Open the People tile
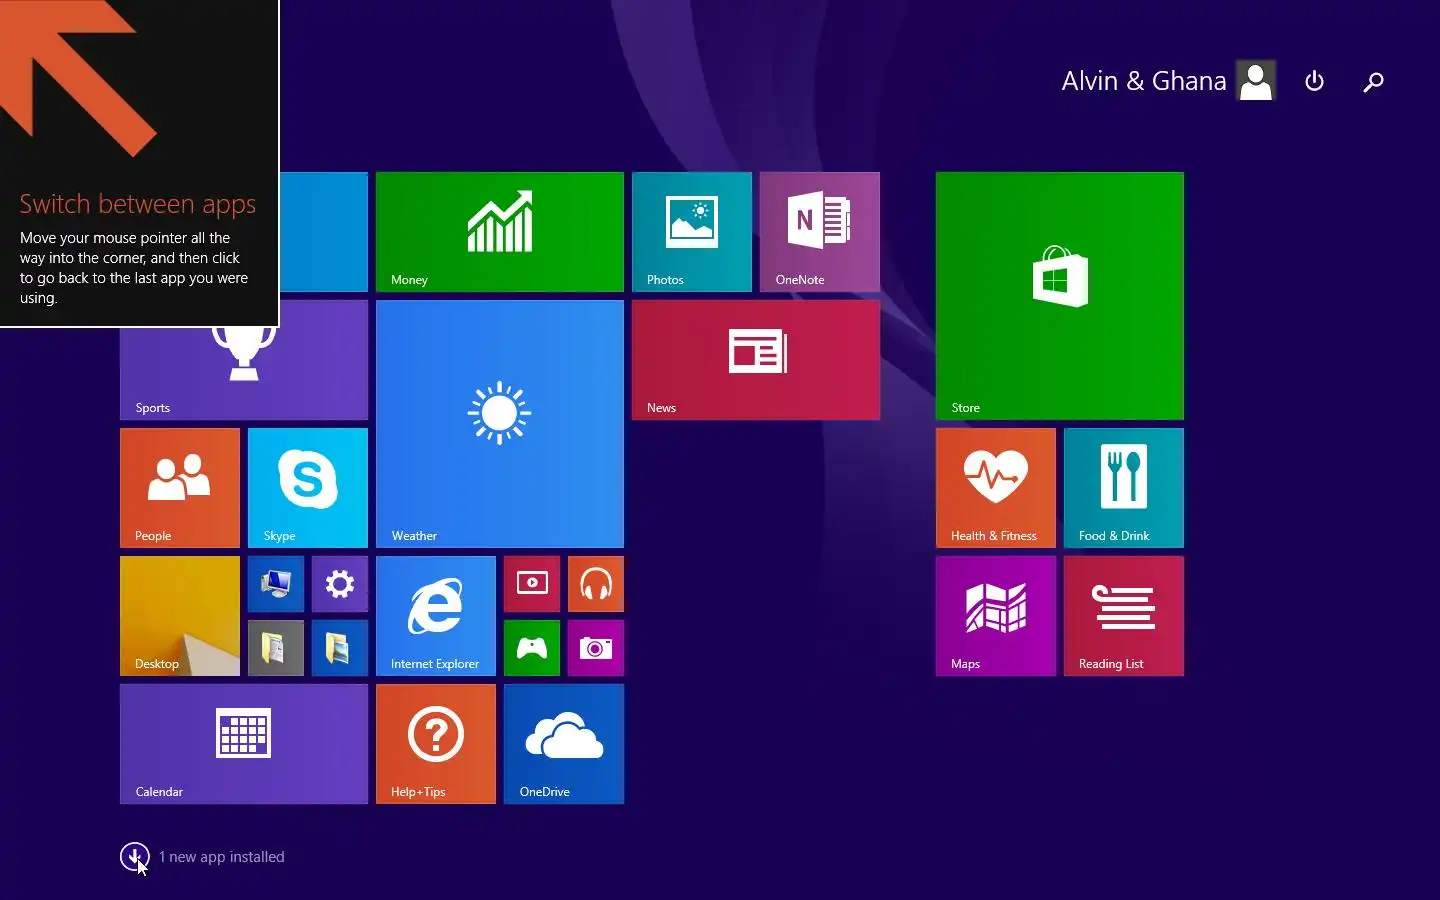This screenshot has width=1440, height=900. pos(180,488)
